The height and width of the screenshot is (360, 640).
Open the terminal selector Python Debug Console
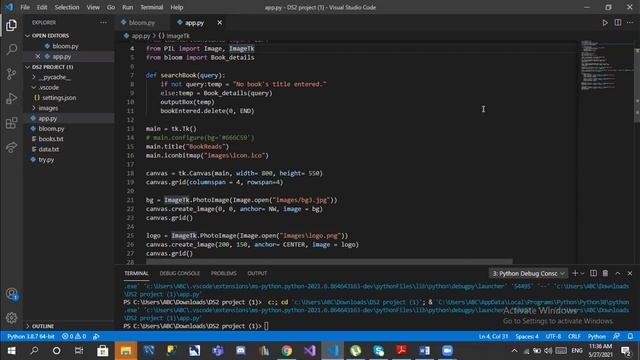pos(528,273)
